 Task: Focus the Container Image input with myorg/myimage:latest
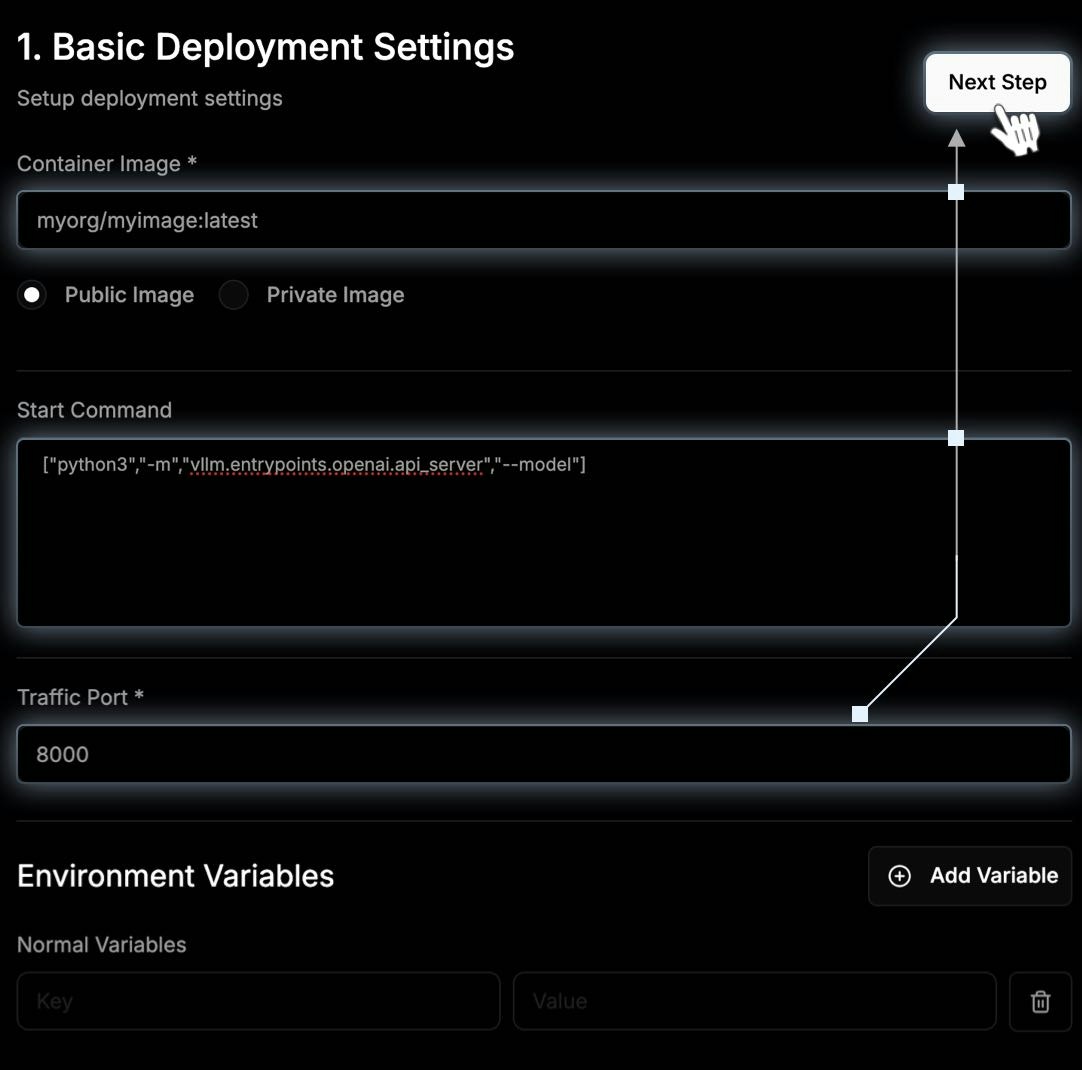click(x=544, y=220)
